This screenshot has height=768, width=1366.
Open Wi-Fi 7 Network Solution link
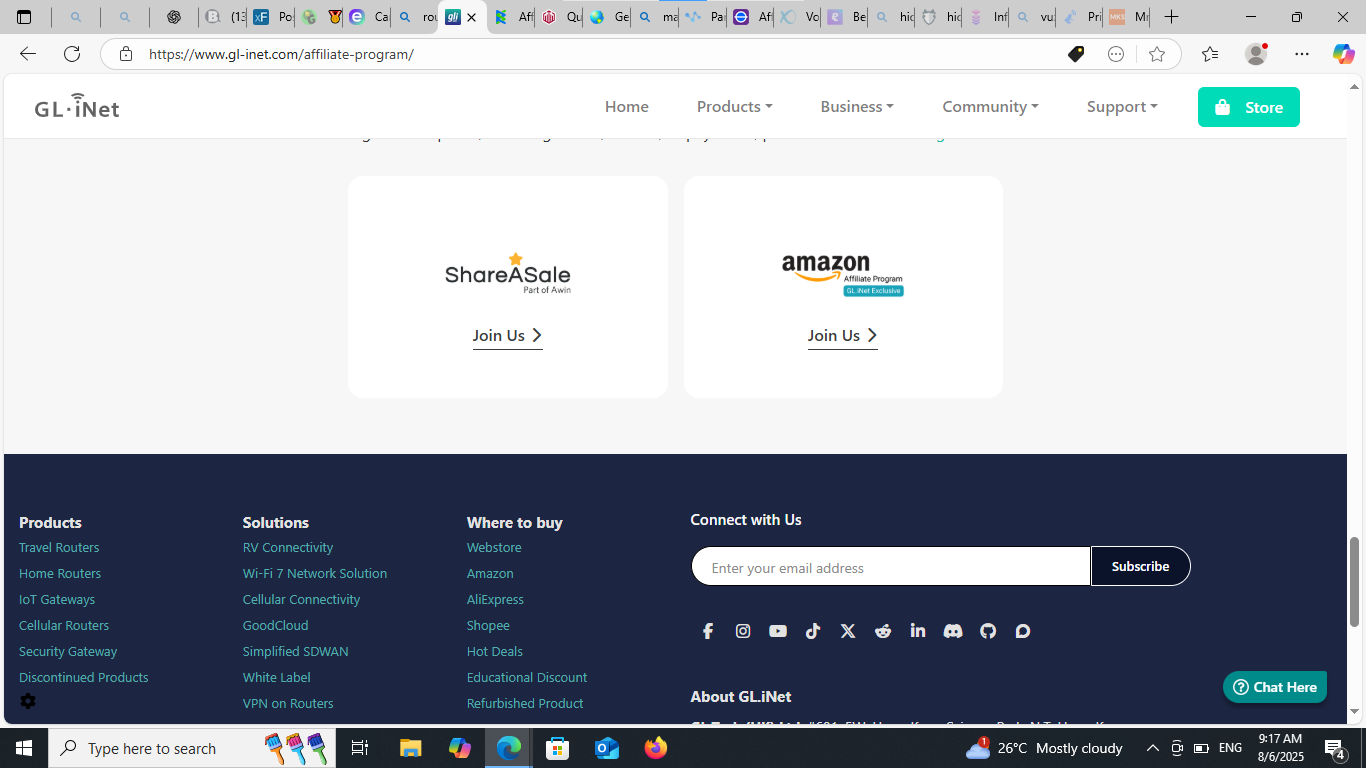click(x=315, y=573)
